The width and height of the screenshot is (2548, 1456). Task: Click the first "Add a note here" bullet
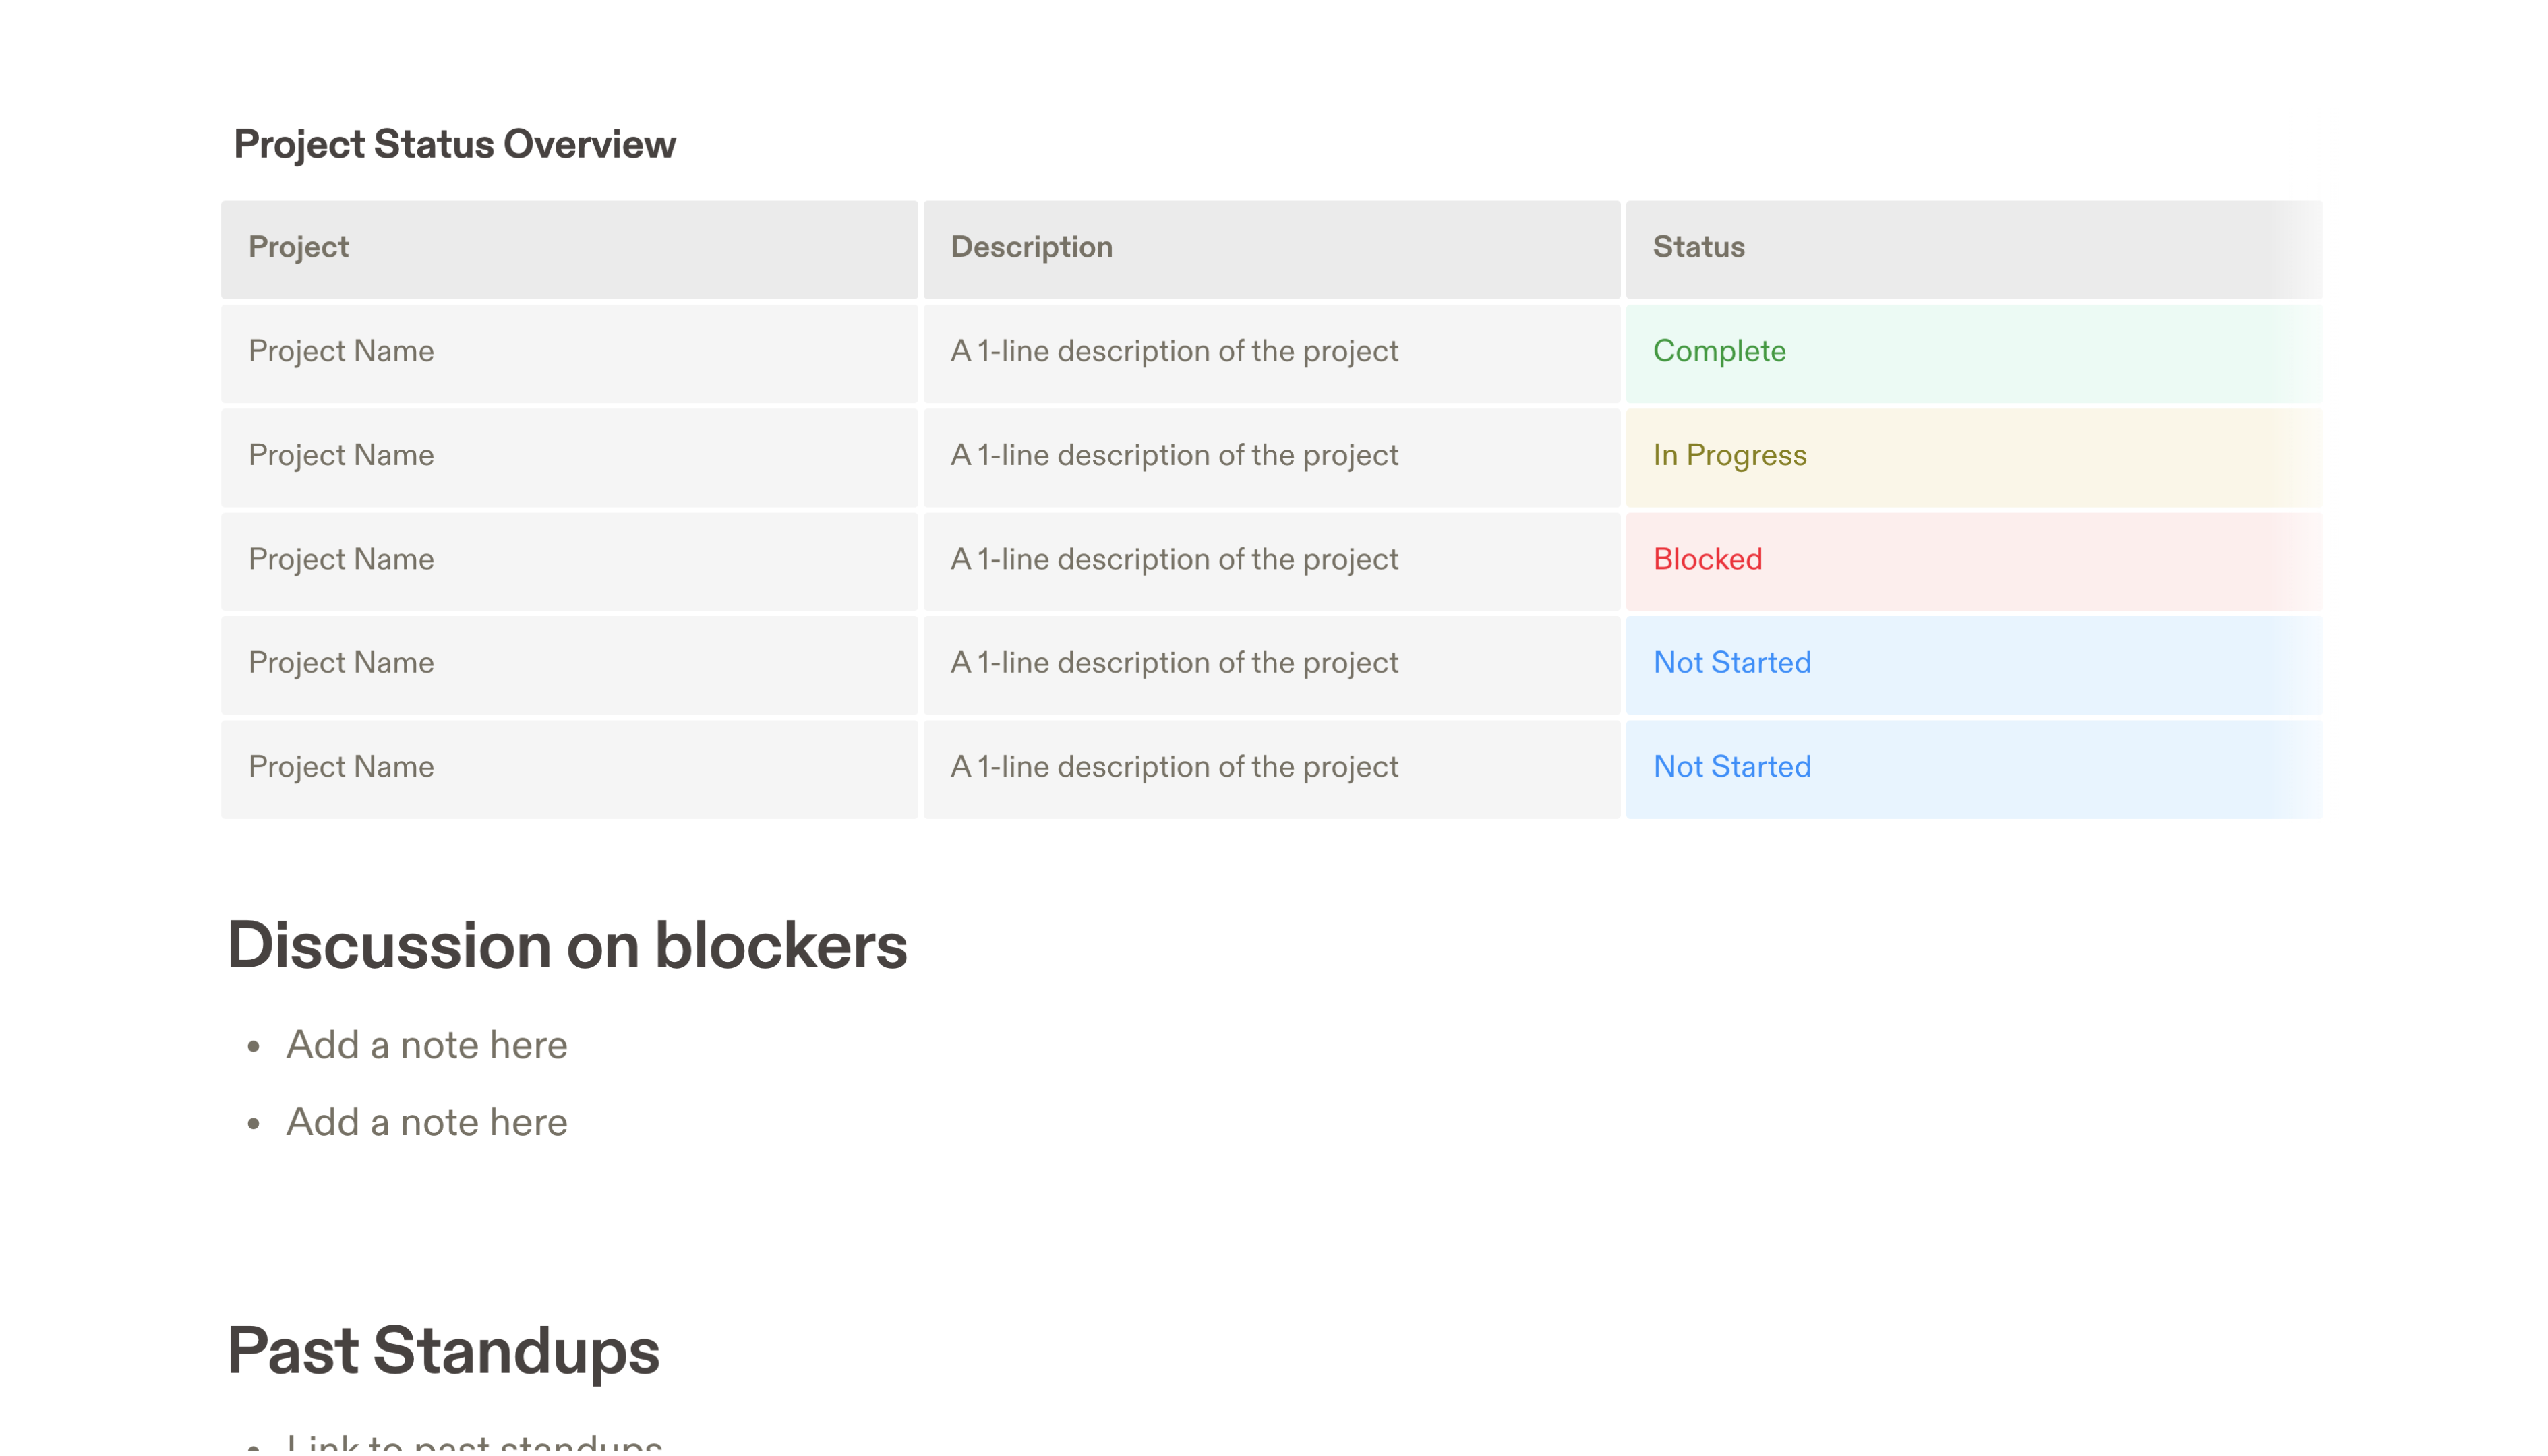[x=426, y=1044]
